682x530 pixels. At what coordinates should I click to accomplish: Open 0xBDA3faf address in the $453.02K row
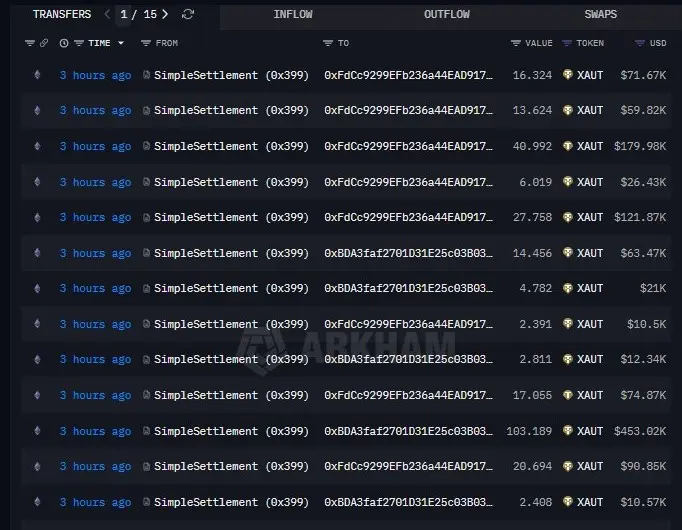point(408,431)
